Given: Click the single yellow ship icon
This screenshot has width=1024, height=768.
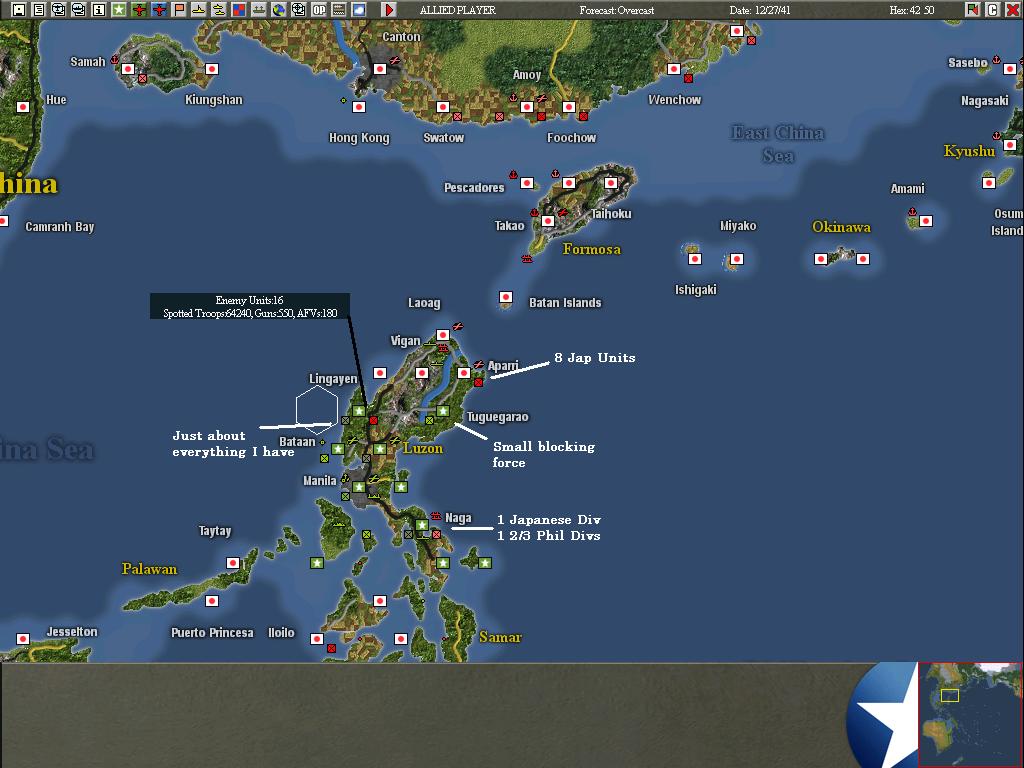Looking at the screenshot, I should [x=199, y=9].
